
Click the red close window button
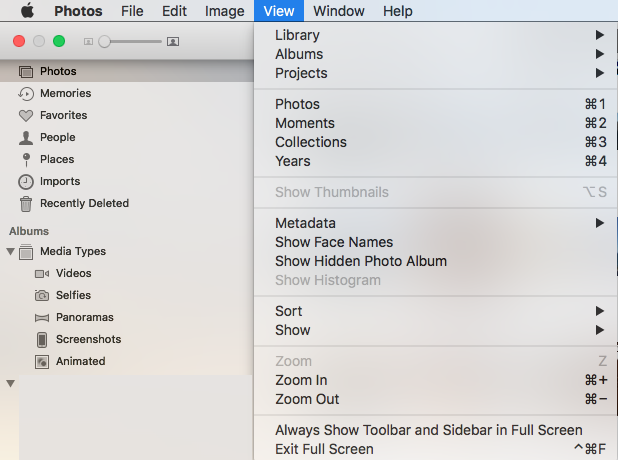point(19,41)
